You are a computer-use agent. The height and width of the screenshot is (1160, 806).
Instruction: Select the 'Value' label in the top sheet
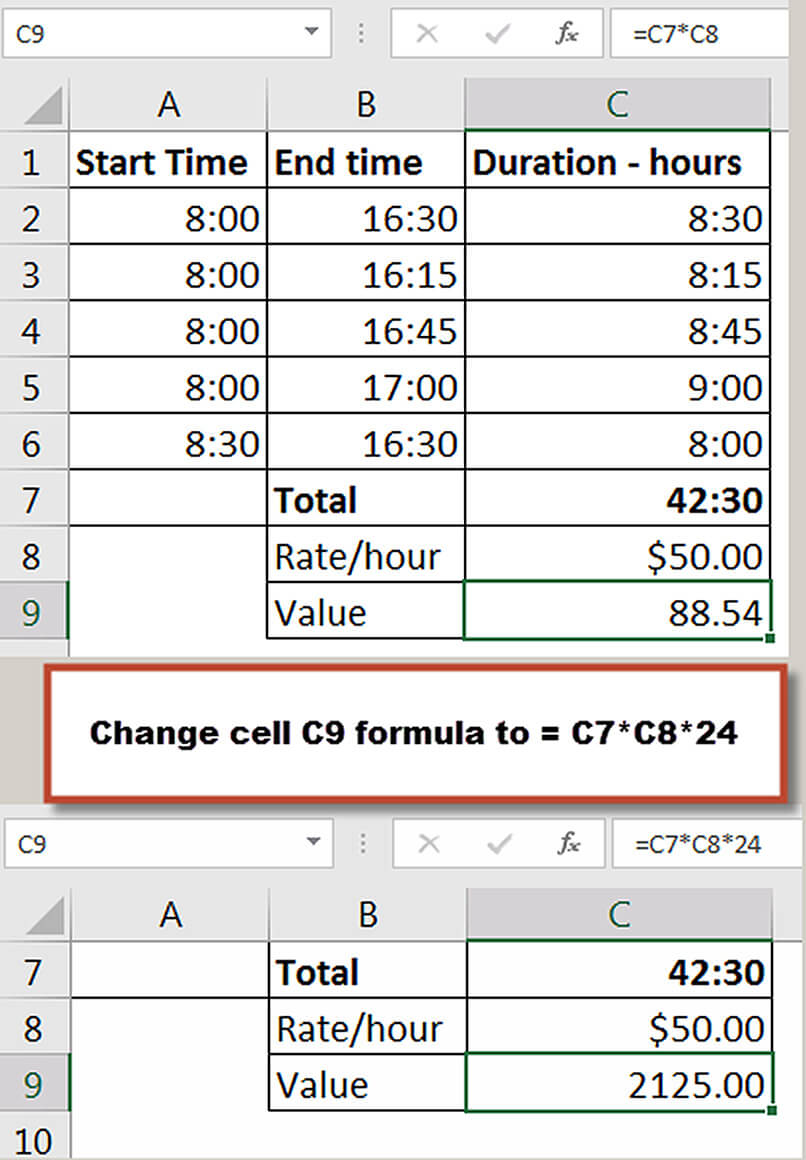pos(366,611)
